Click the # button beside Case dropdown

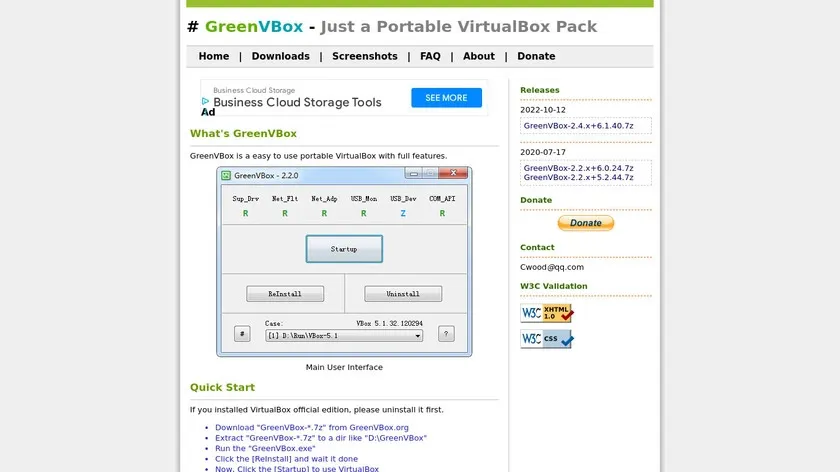242,334
